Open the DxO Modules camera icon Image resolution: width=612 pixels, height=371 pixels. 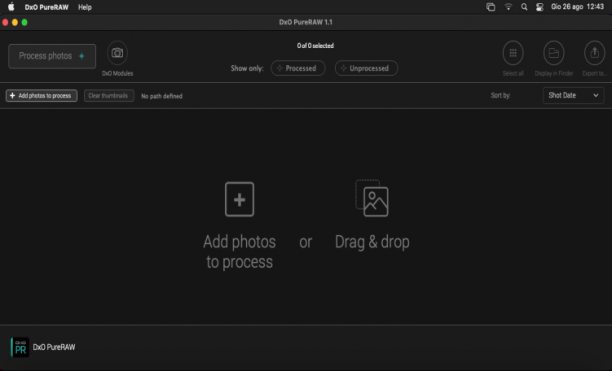(x=117, y=53)
